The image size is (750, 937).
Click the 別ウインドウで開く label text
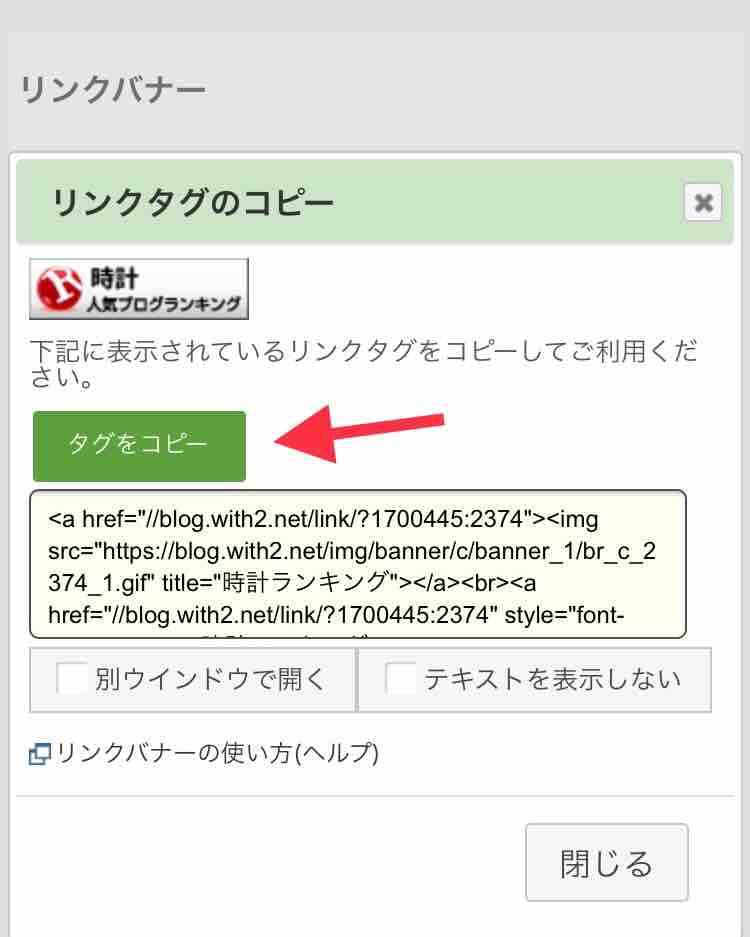pyautogui.click(x=210, y=679)
